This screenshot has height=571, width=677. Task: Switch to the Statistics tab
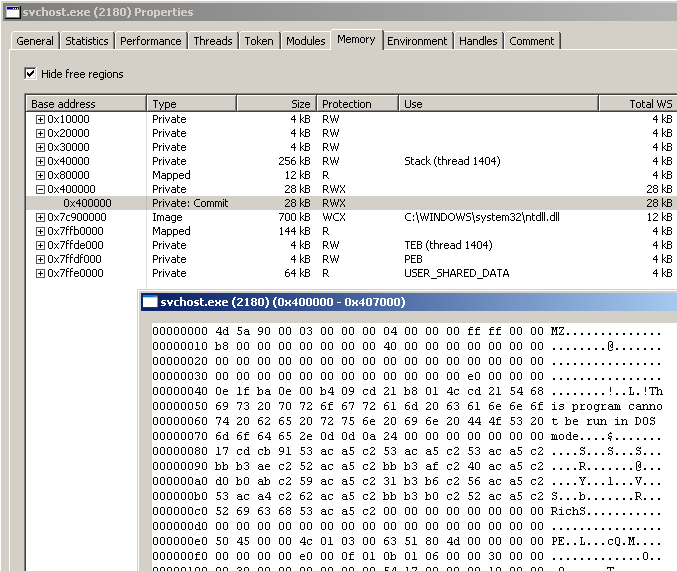click(x=87, y=41)
